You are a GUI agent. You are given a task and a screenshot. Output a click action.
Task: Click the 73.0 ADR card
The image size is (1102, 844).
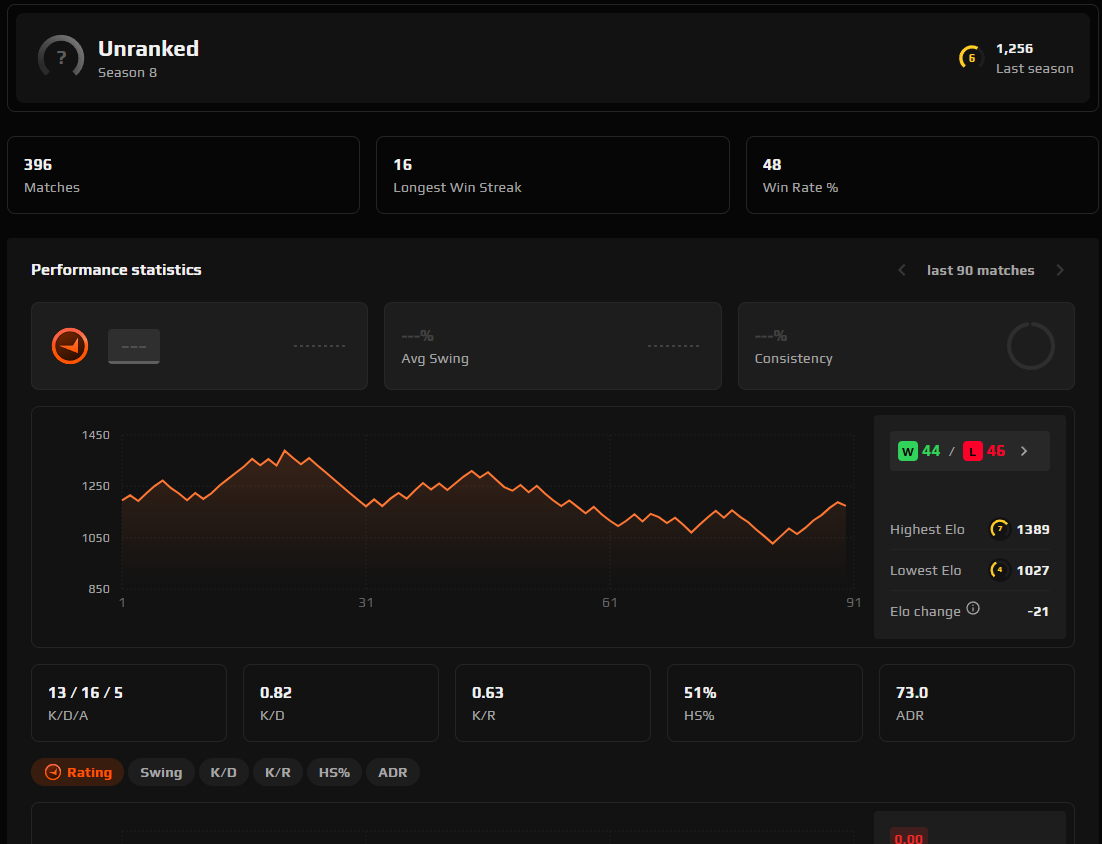tap(977, 703)
